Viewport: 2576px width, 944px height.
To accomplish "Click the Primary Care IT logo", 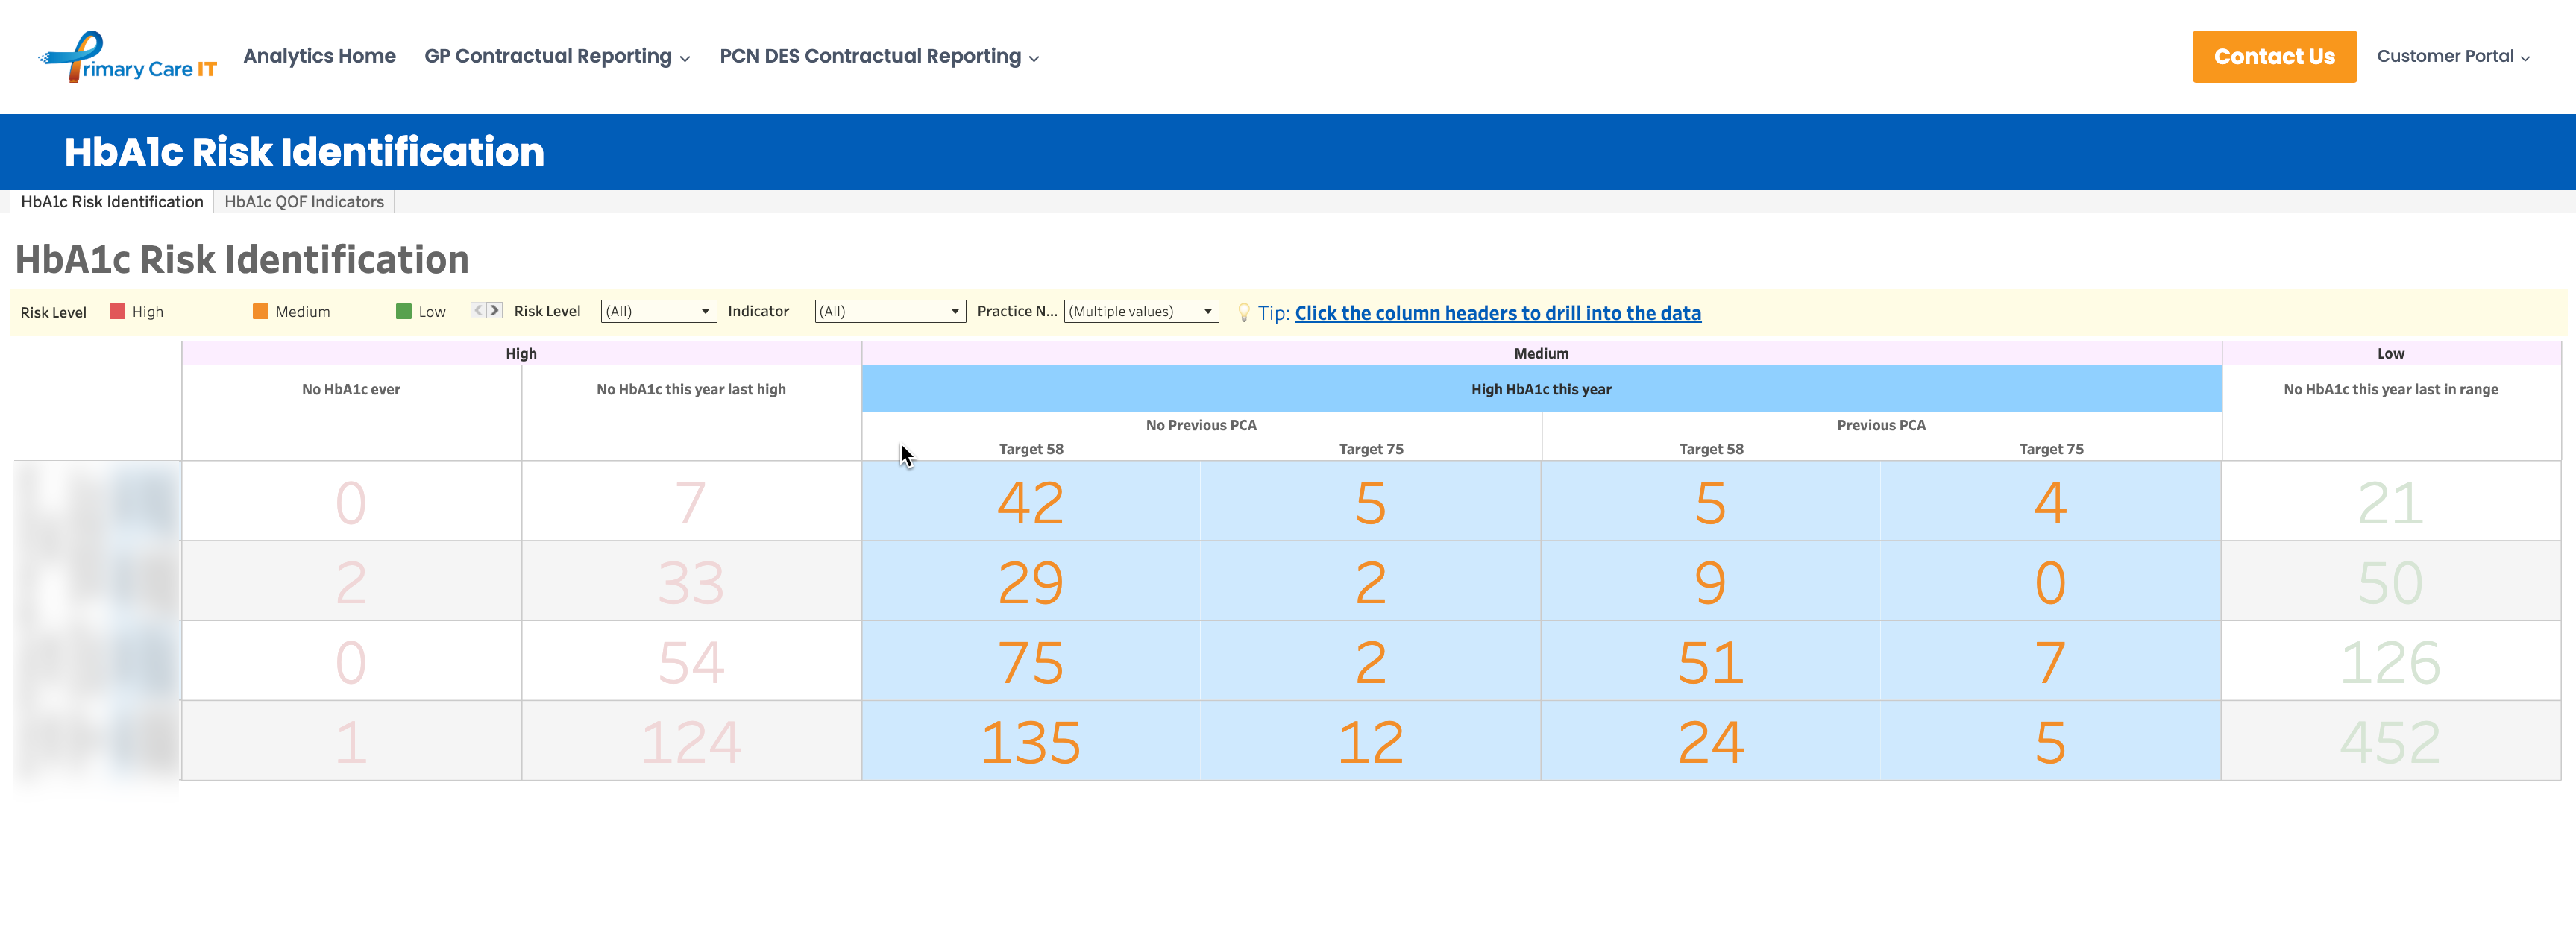I will [128, 57].
